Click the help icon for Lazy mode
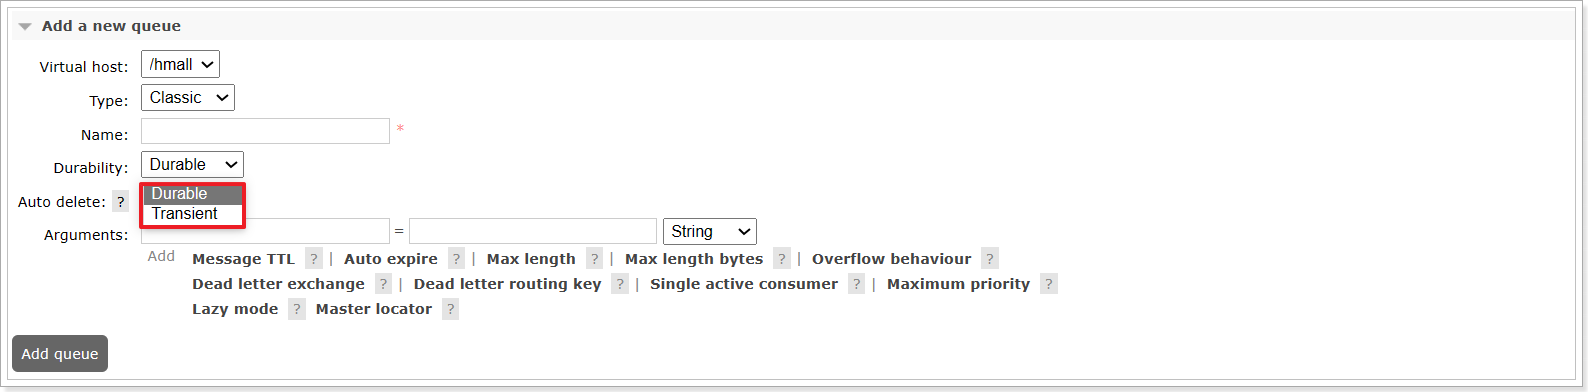Screen dimensions: 1588x392 pyautogui.click(x=297, y=309)
